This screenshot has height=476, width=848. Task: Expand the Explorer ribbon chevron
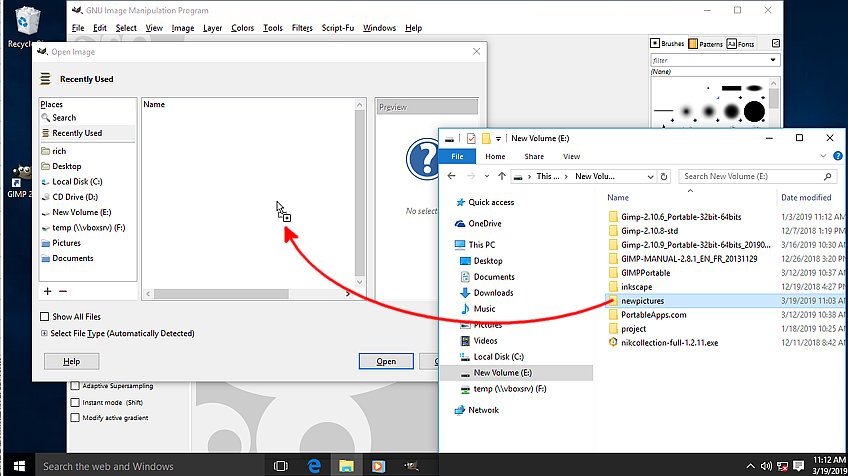pyautogui.click(x=823, y=156)
